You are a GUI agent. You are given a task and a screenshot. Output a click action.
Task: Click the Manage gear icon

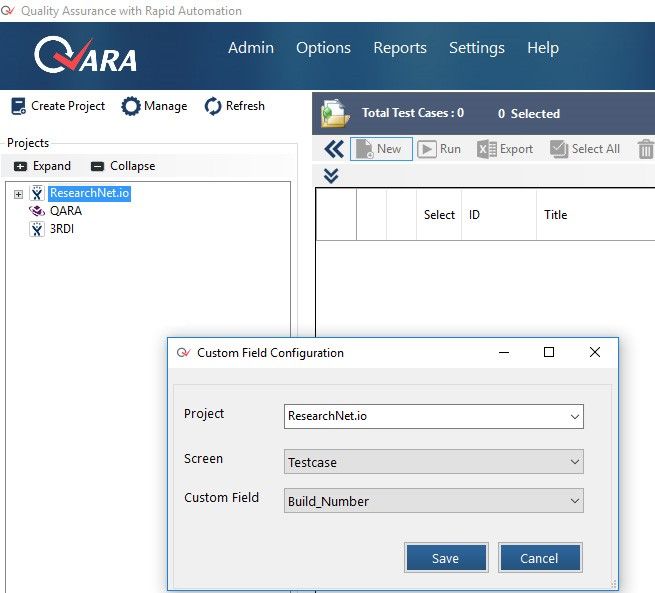pos(131,106)
